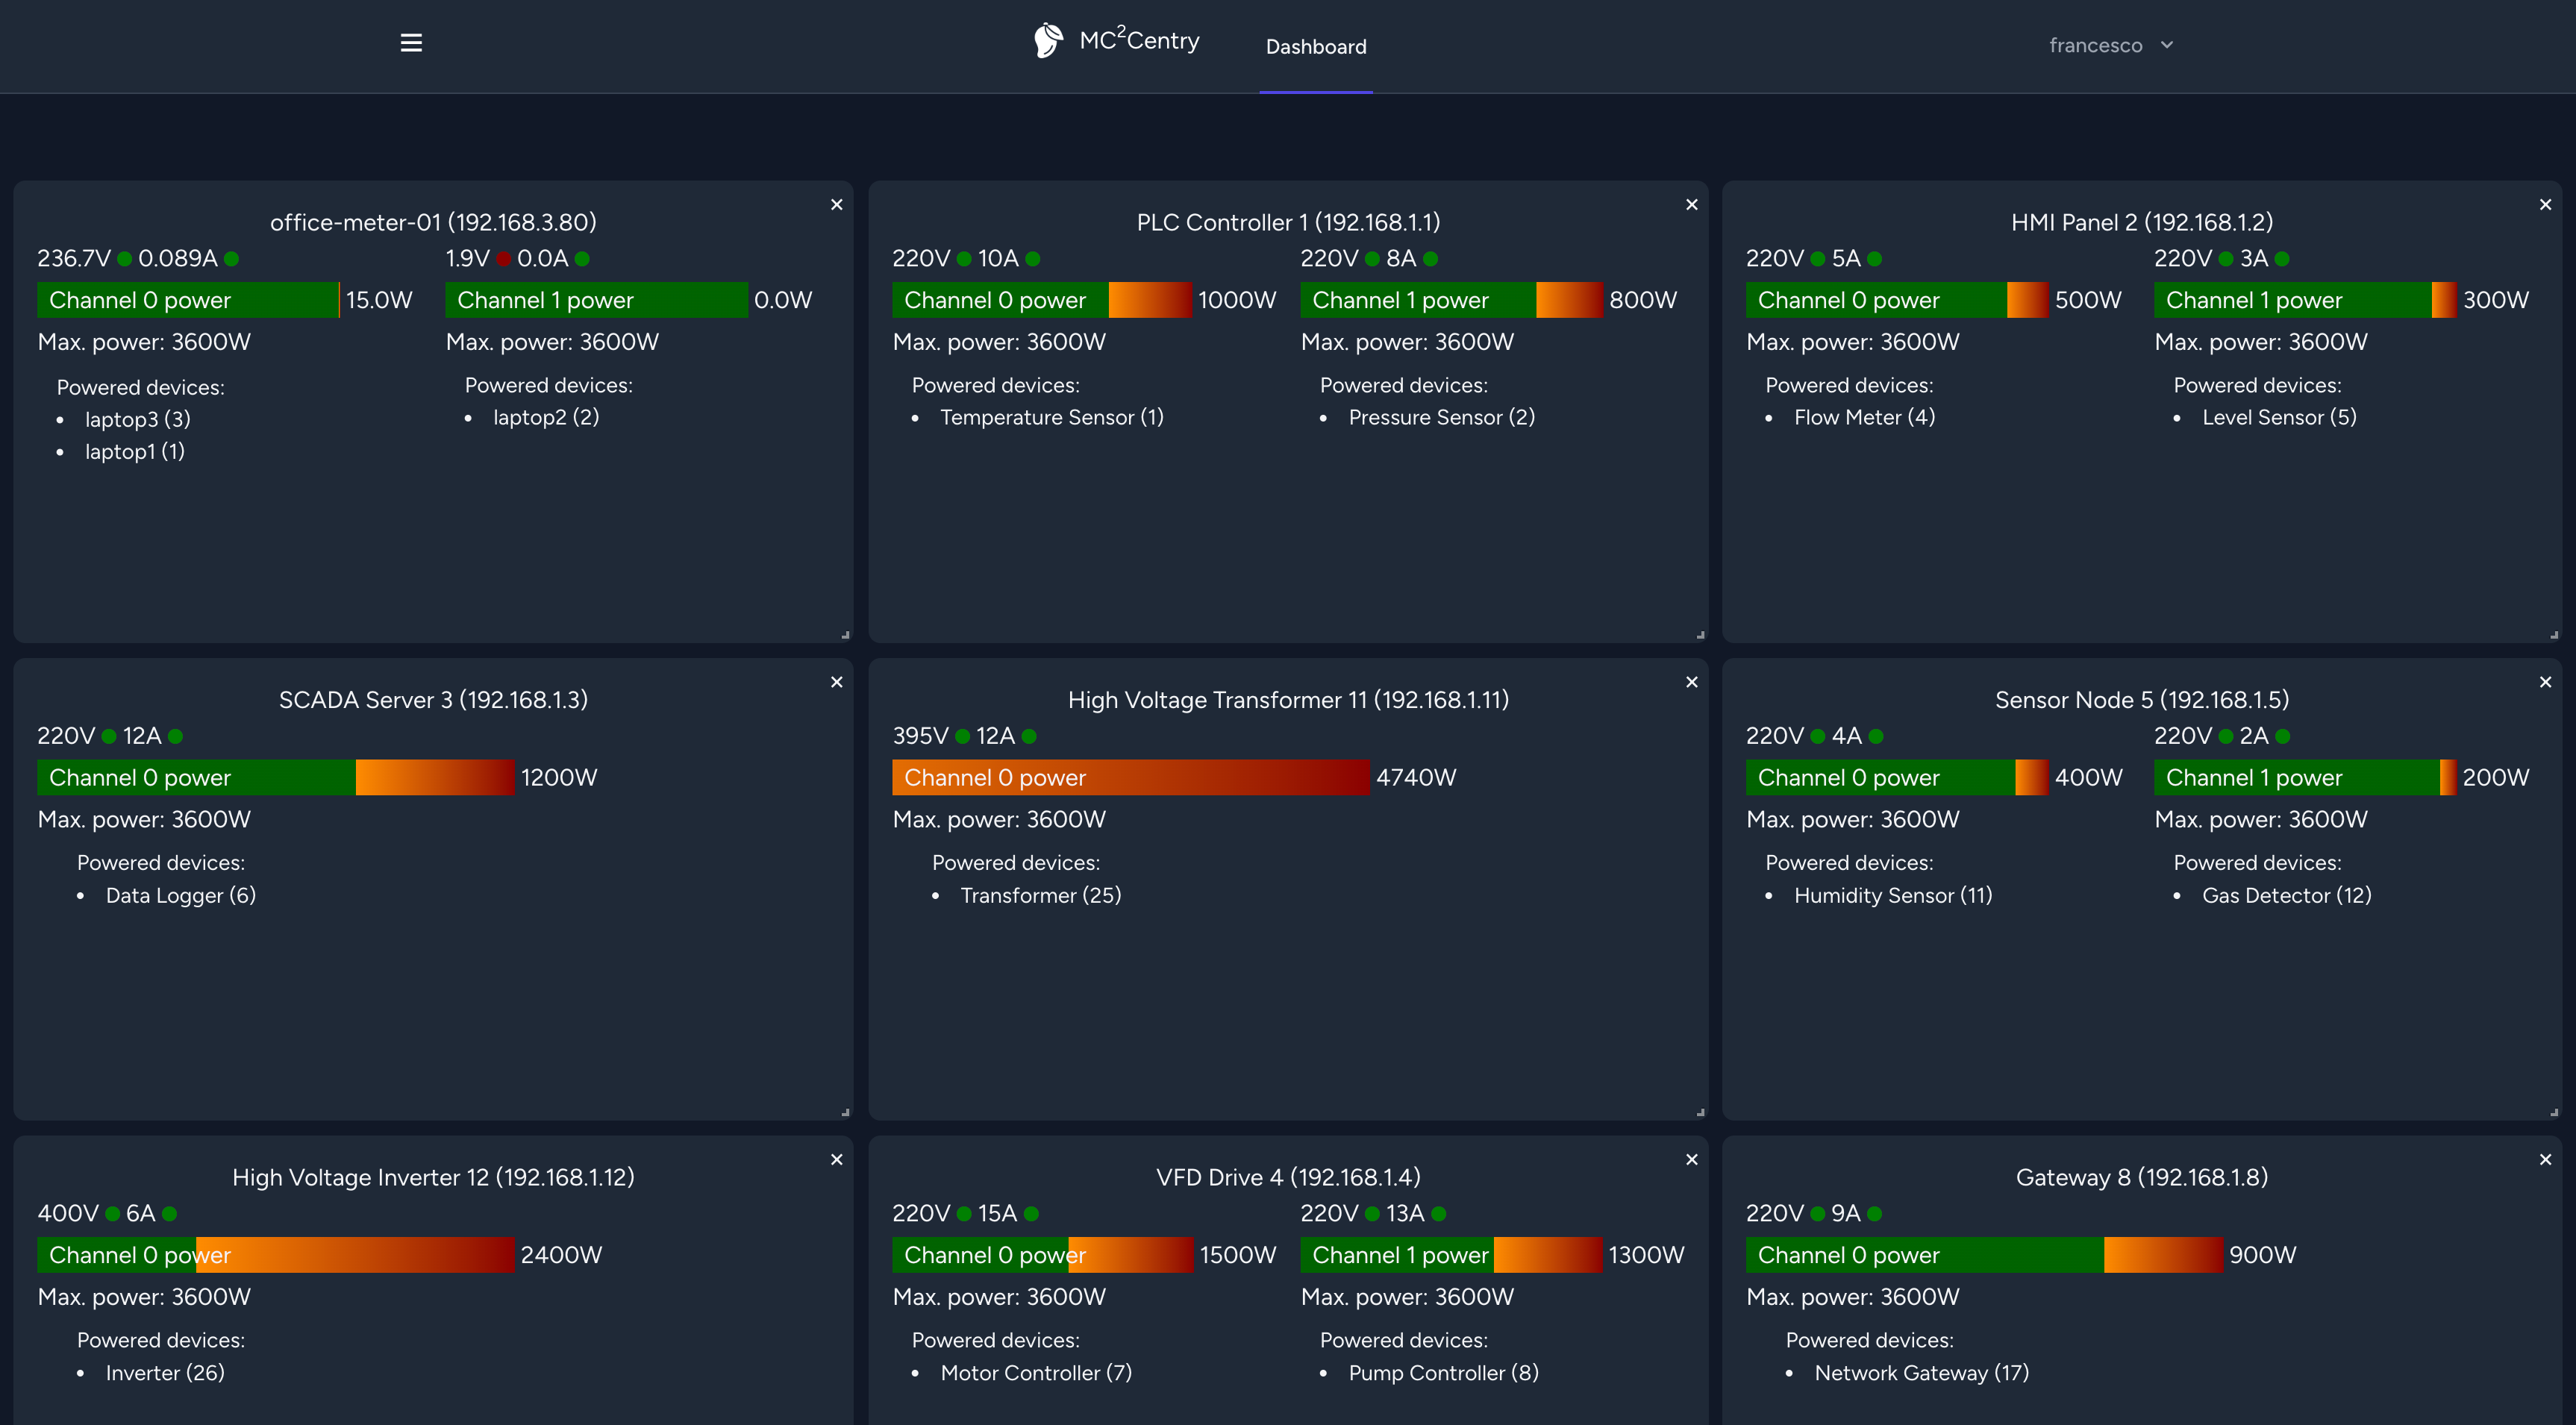Click the resize handle of PLC Controller 1 card

pos(1701,635)
